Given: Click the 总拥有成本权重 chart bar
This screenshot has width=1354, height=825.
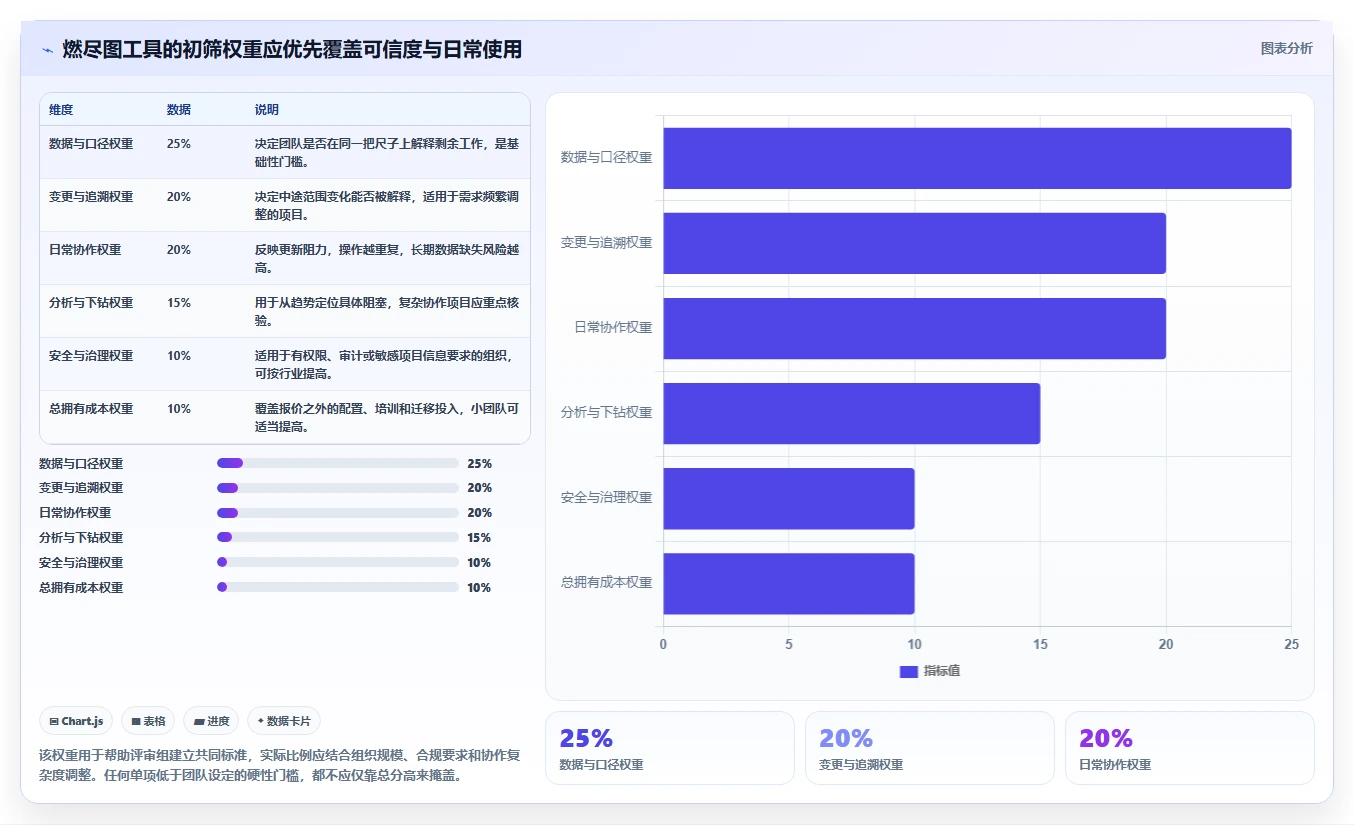Looking at the screenshot, I should tap(788, 583).
